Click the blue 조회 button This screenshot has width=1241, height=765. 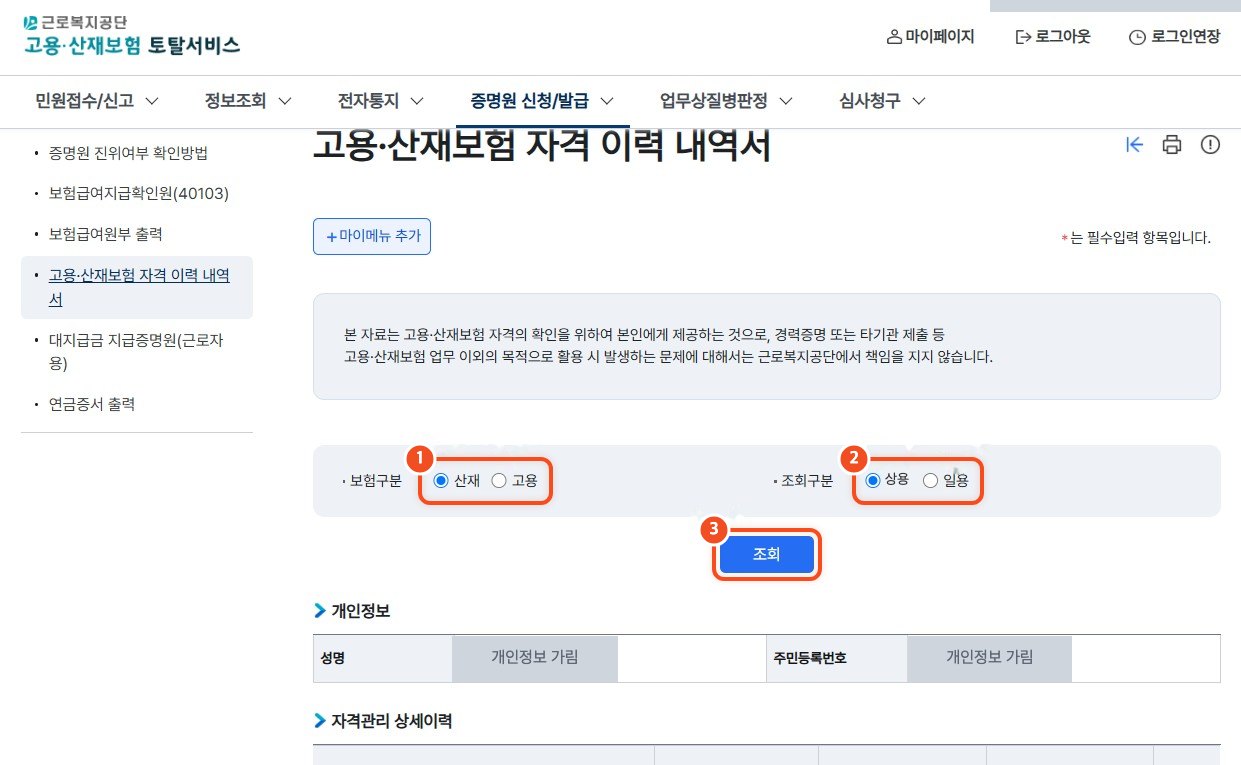[767, 554]
